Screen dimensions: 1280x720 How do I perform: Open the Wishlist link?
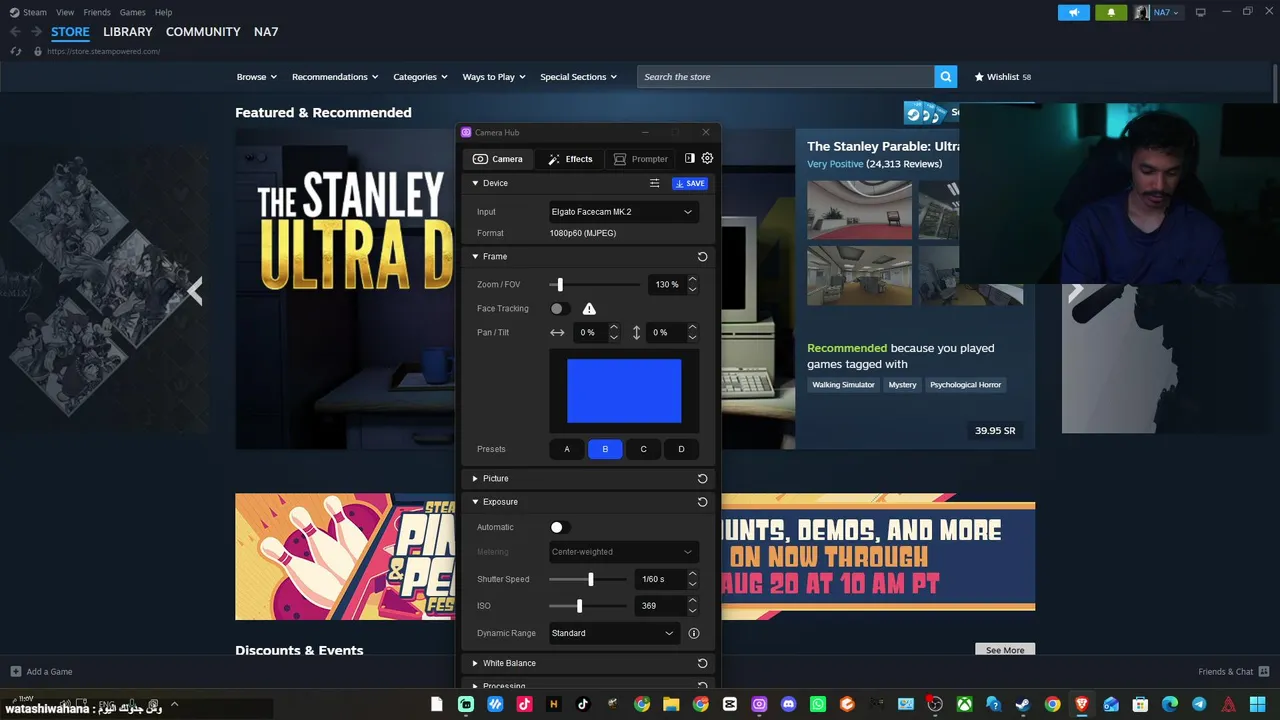1002,77
